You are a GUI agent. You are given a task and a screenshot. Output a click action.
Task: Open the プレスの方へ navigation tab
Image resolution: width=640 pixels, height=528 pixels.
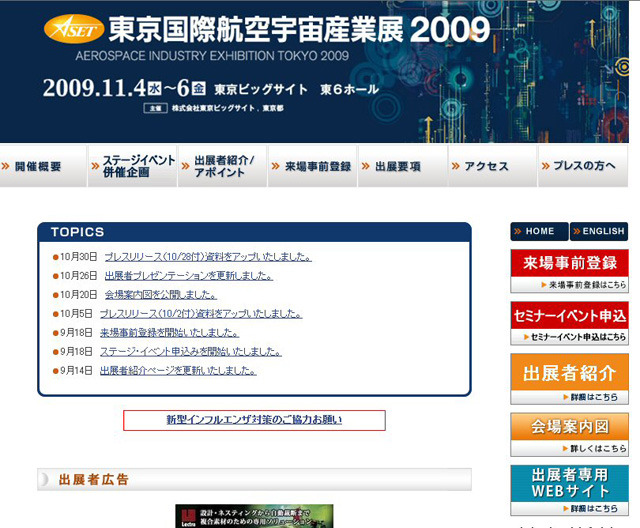tap(583, 166)
